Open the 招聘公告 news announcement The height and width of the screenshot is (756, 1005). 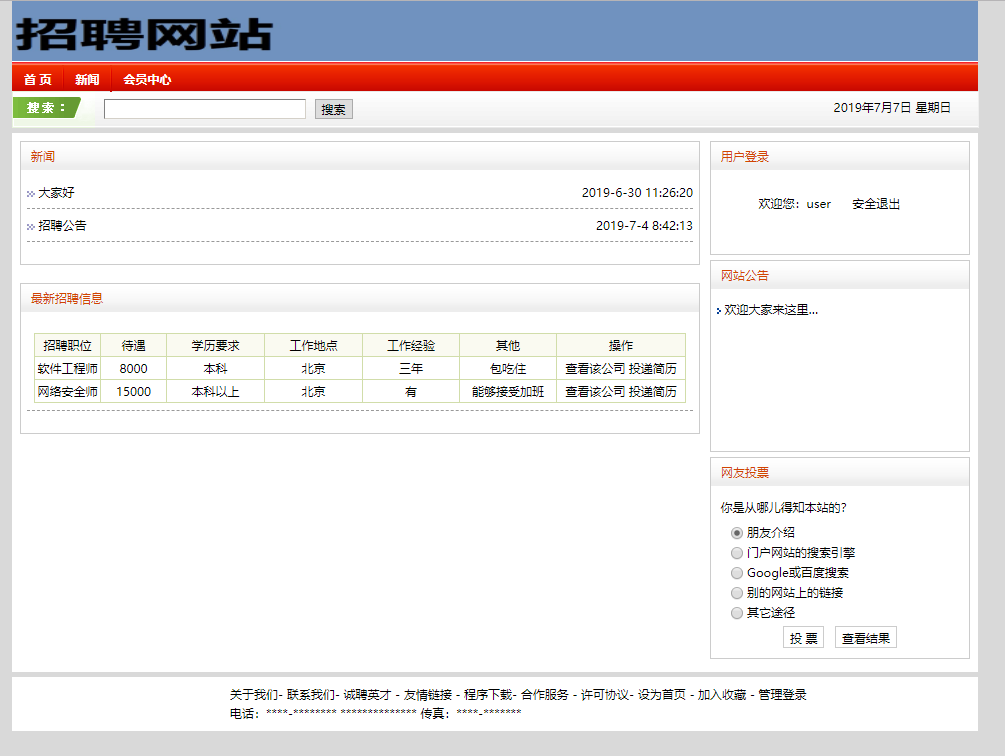click(x=63, y=226)
